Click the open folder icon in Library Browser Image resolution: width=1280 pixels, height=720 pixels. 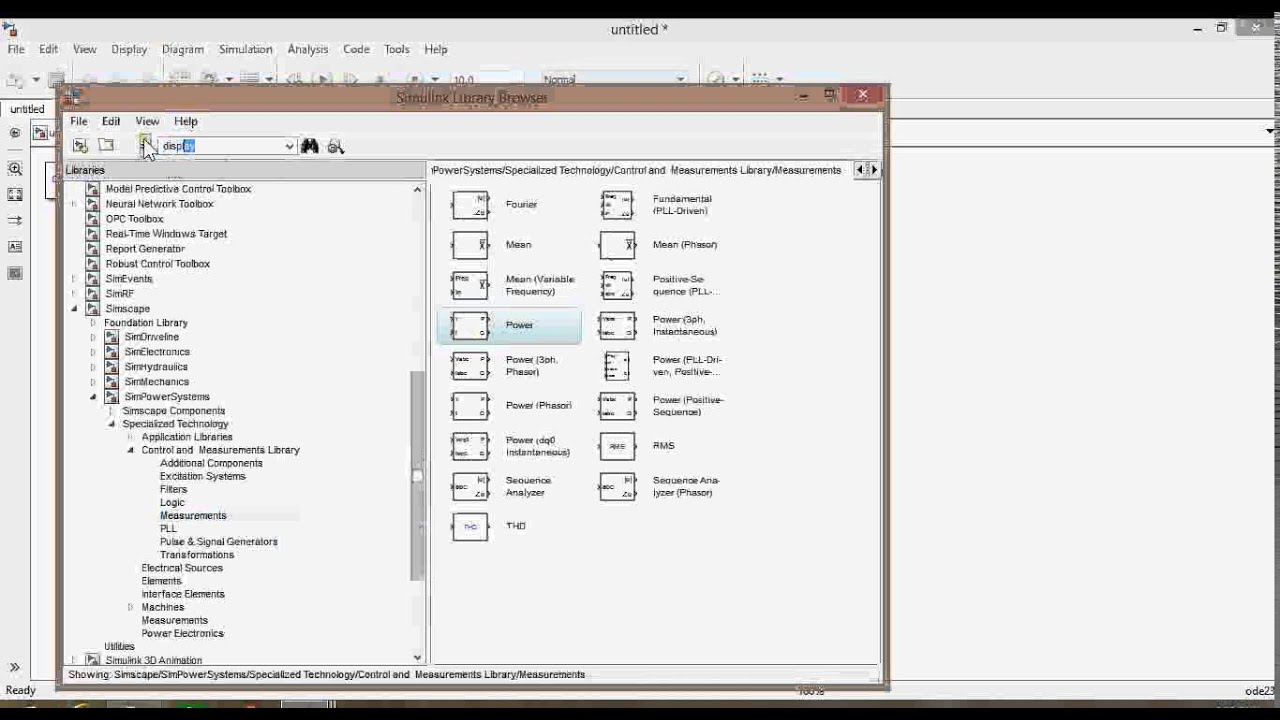[x=107, y=146]
